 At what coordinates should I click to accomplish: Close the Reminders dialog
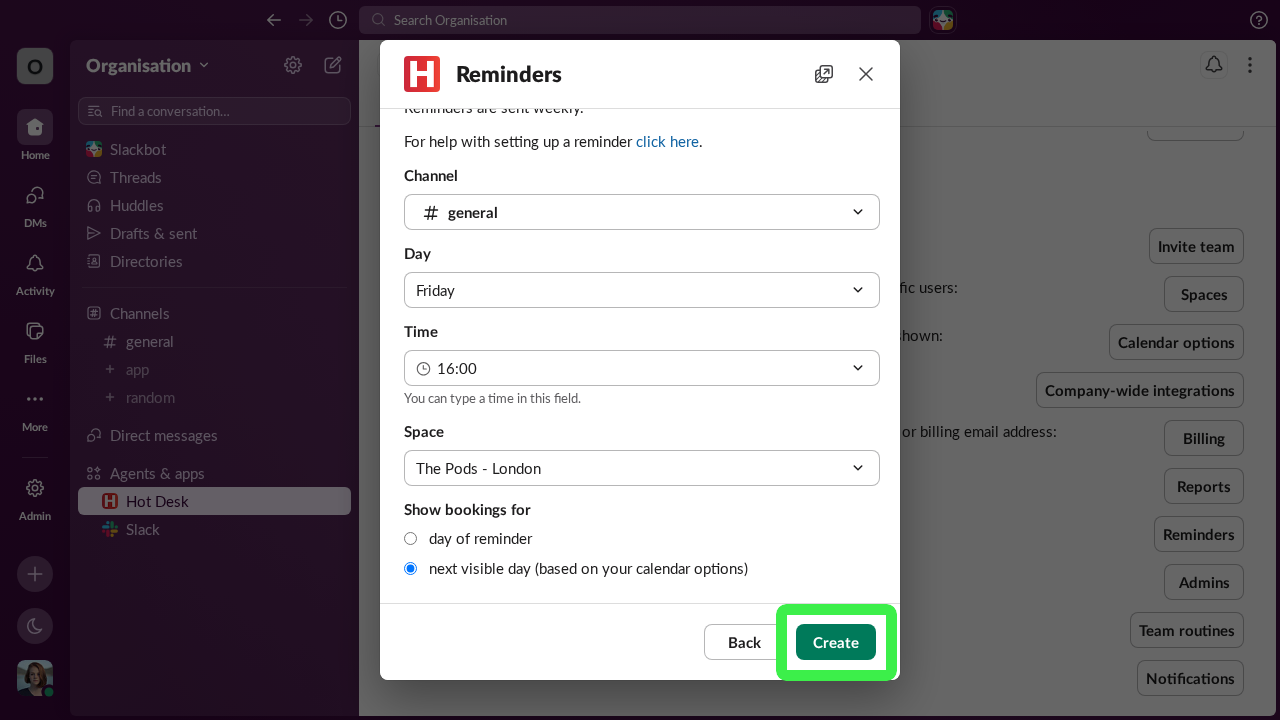(866, 74)
